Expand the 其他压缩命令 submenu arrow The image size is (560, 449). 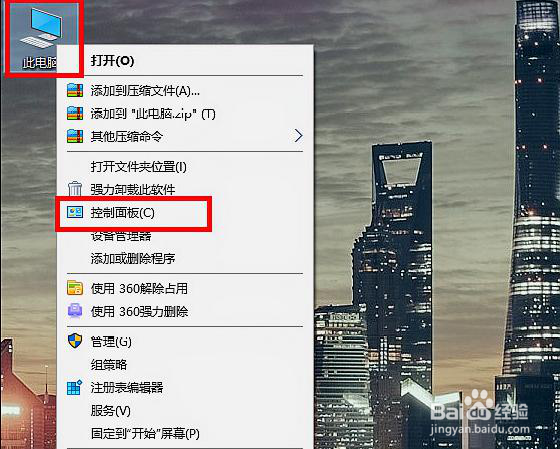point(299,136)
